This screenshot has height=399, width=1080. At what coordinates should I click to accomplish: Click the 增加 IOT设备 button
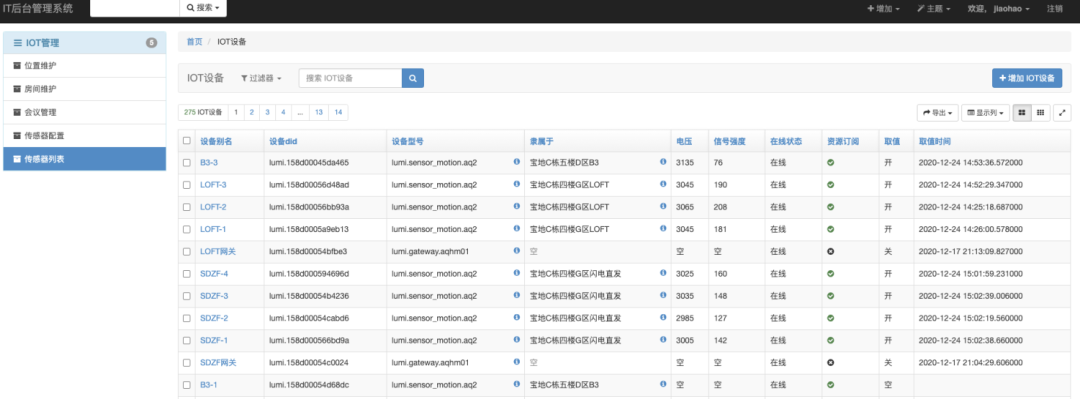[x=1027, y=79]
